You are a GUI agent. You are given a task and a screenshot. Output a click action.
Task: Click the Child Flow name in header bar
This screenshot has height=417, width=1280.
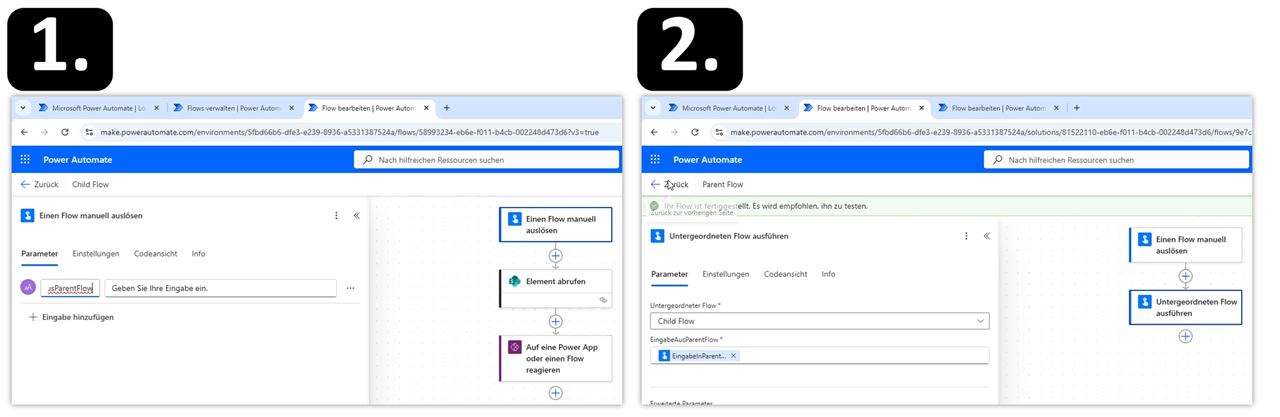pyautogui.click(x=90, y=185)
